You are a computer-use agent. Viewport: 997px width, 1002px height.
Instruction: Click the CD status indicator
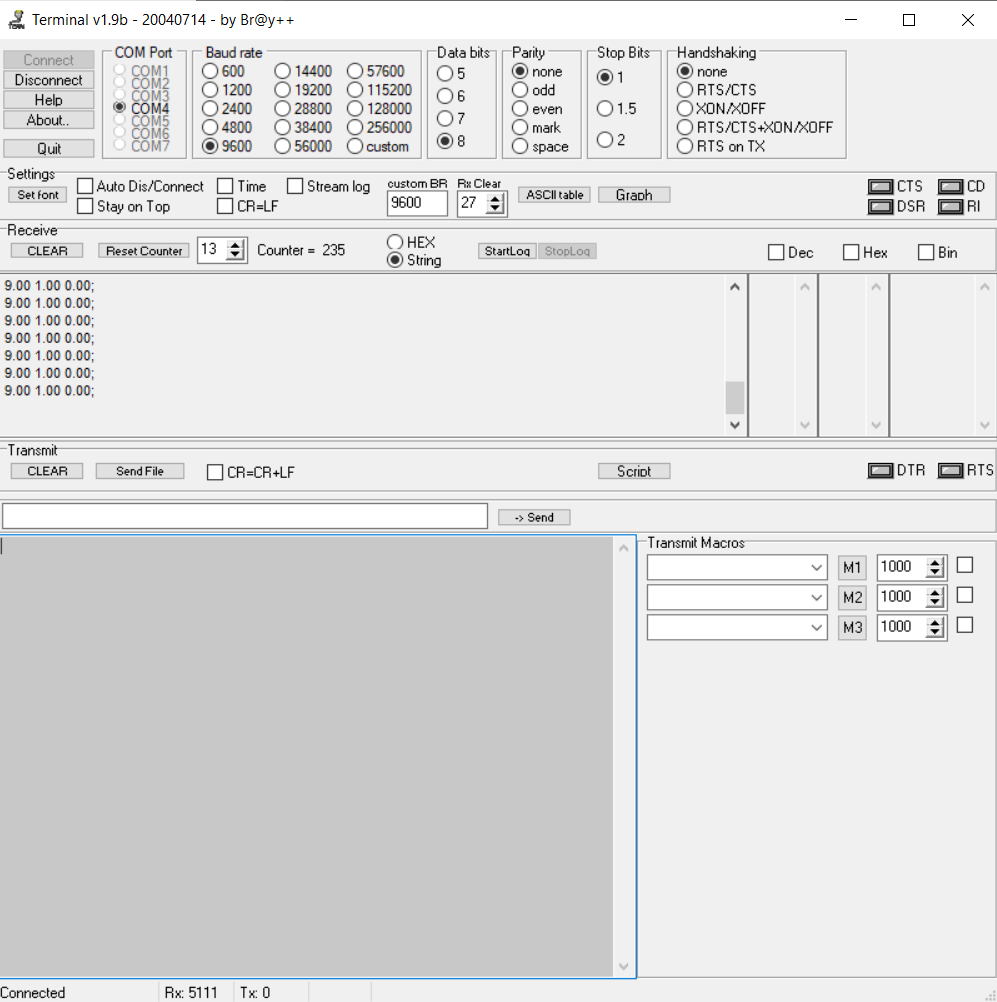pos(950,187)
